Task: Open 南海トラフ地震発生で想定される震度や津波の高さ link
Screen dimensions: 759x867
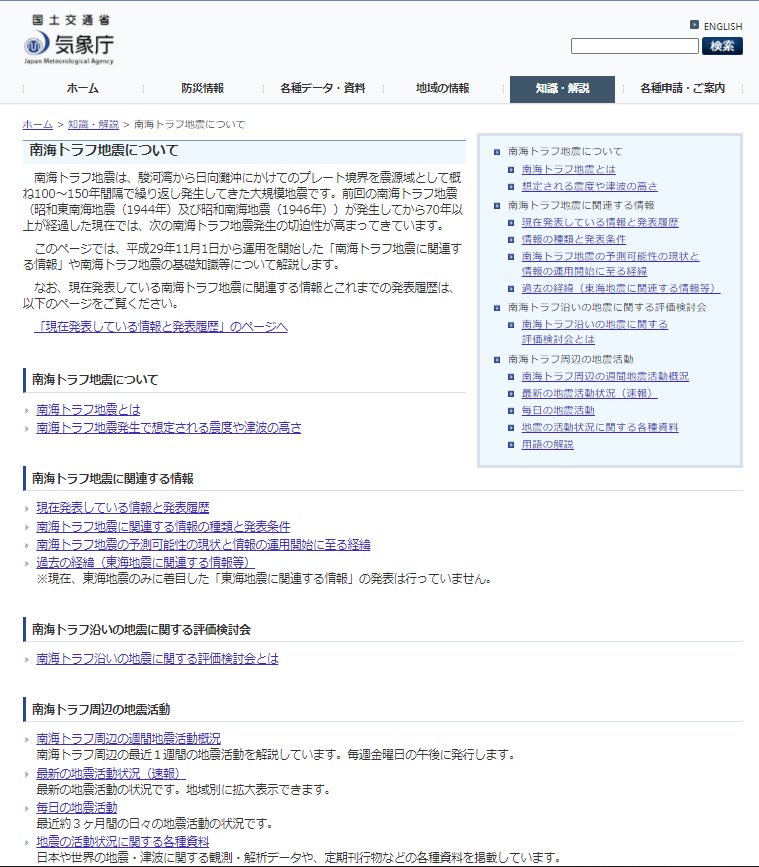Action: click(169, 427)
